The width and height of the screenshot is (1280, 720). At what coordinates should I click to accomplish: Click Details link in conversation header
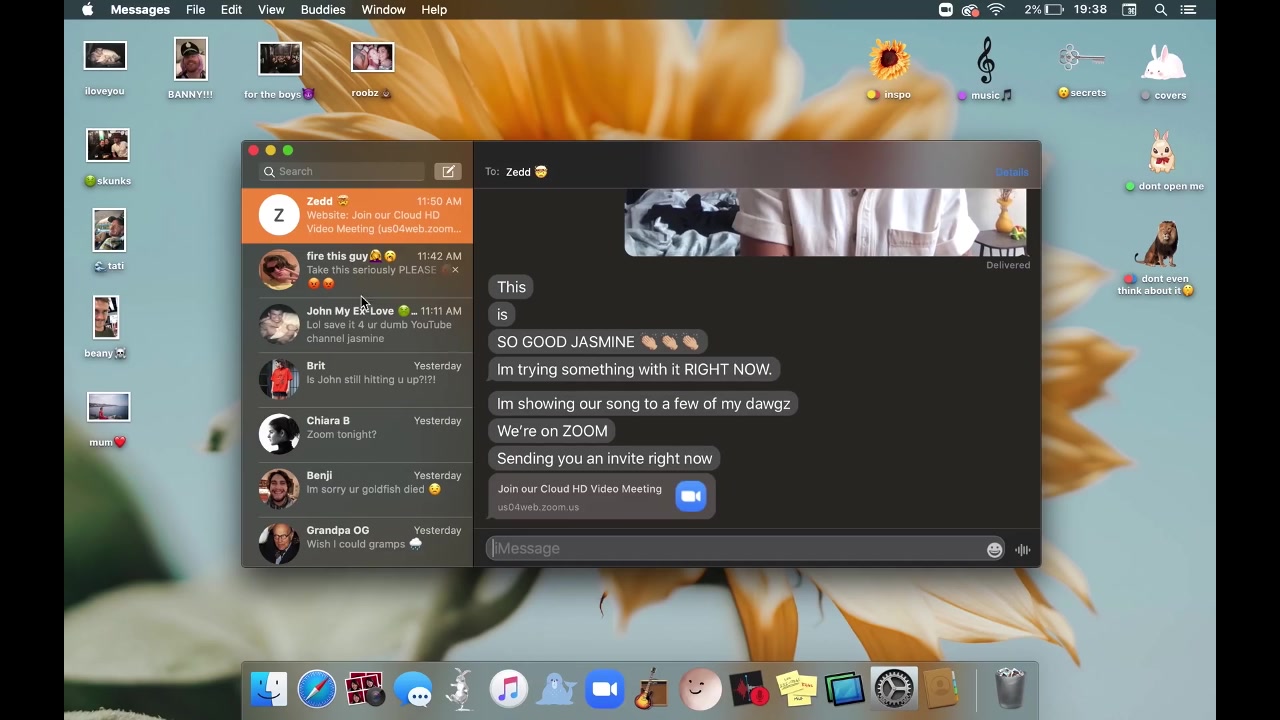(x=1011, y=172)
